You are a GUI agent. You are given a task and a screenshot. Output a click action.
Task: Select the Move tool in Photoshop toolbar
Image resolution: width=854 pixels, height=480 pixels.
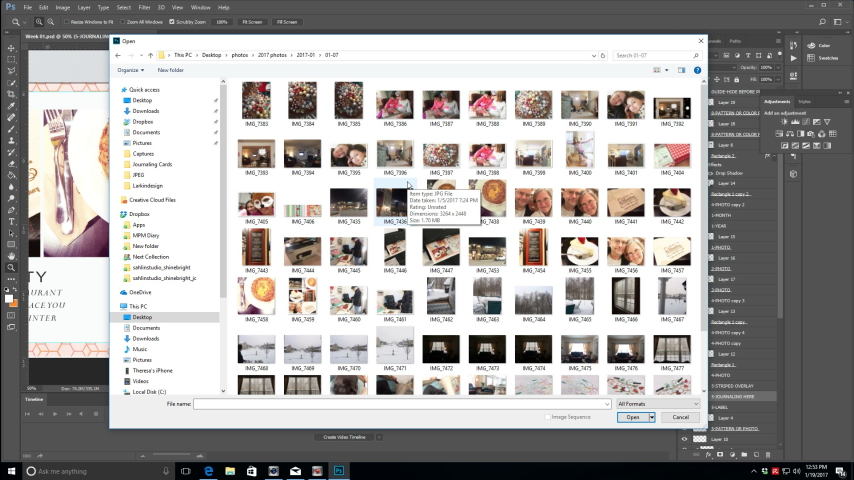(11, 48)
